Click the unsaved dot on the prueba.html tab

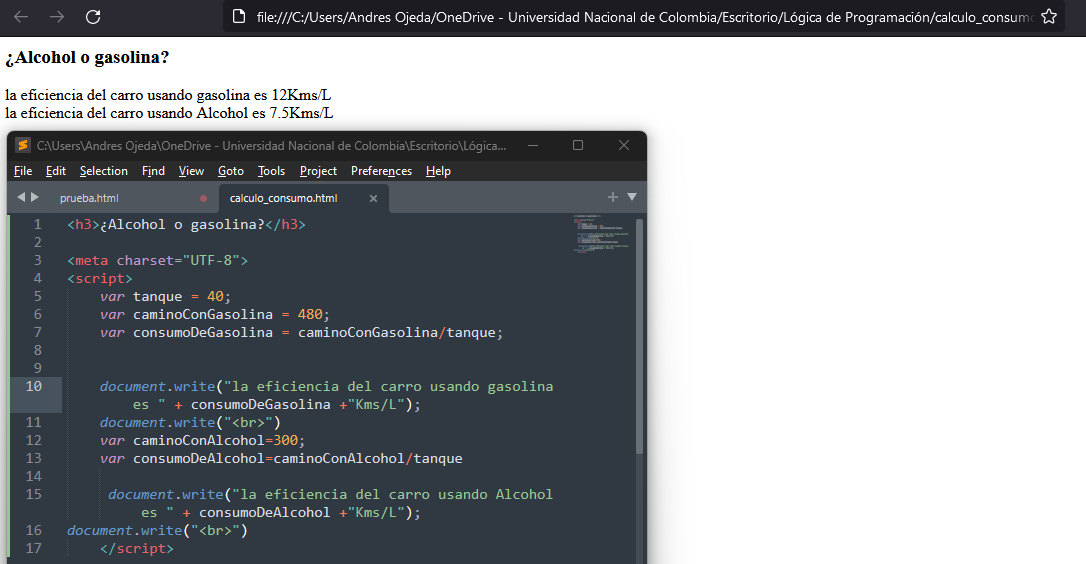coord(203,198)
